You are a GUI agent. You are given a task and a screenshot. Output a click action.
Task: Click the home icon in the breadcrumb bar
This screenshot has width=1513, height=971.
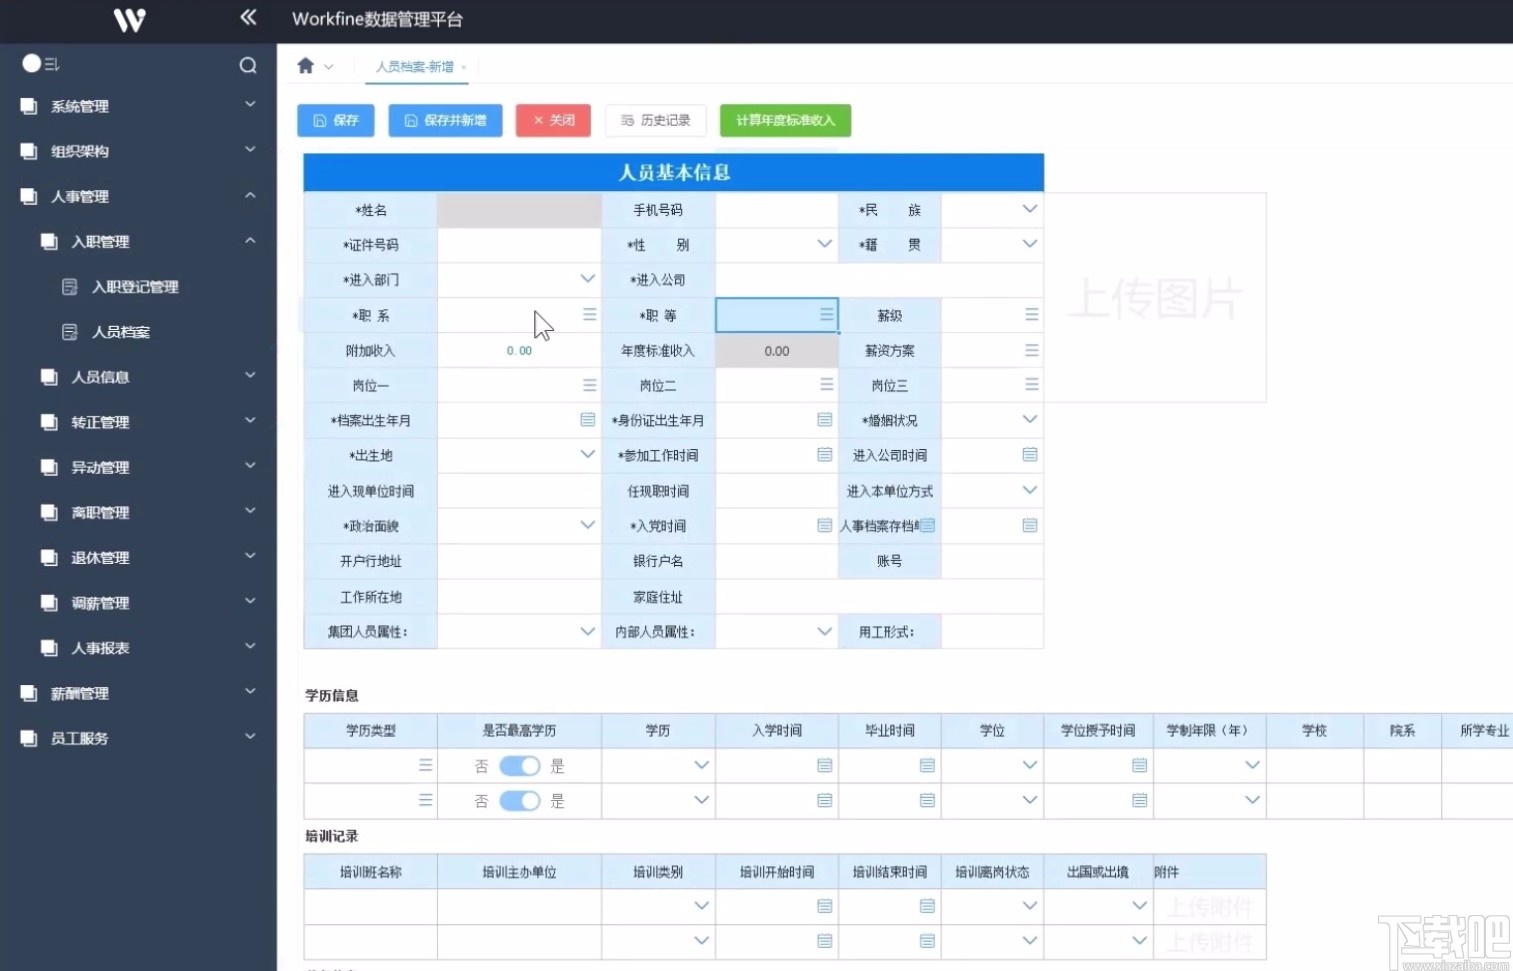point(305,65)
